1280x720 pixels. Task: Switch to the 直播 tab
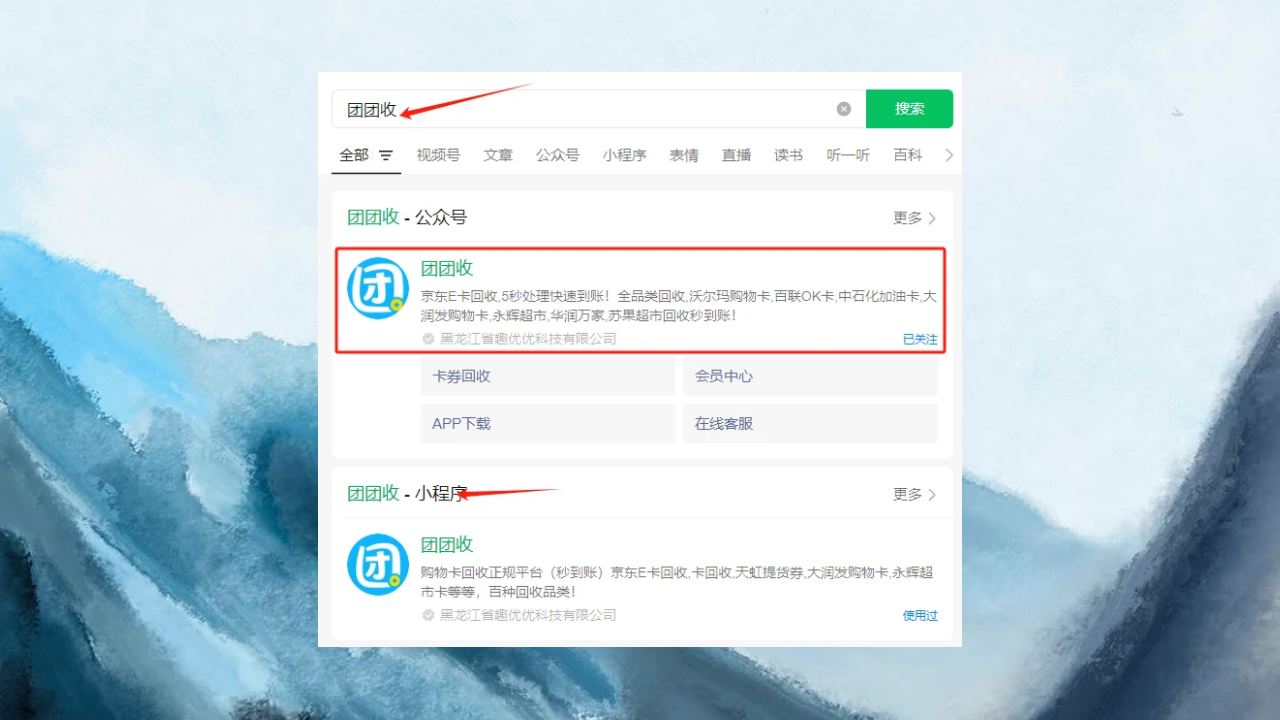[x=736, y=155]
